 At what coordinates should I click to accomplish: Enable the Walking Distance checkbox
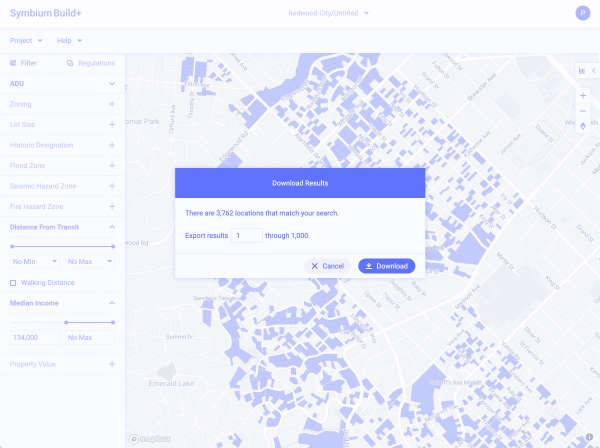[13, 283]
